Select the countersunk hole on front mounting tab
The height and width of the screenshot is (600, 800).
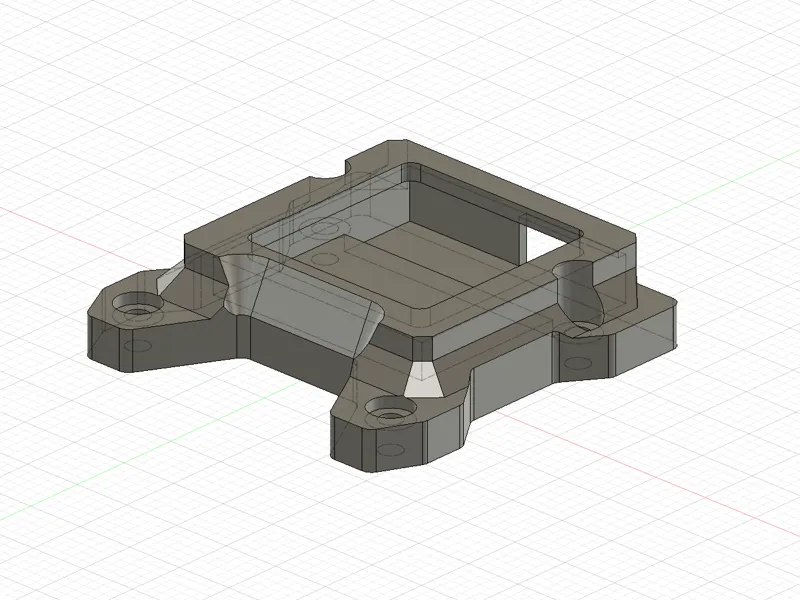[x=390, y=410]
